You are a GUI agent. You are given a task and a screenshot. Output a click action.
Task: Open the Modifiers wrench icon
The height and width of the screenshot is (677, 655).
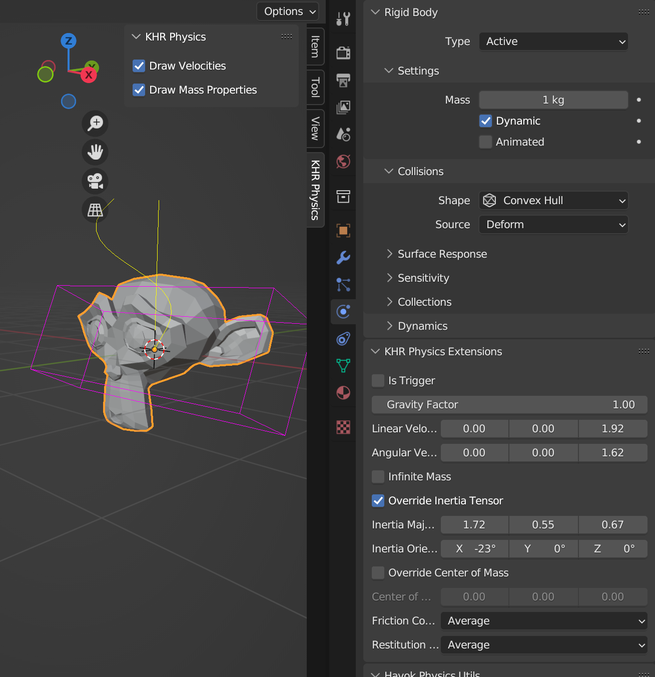343,258
